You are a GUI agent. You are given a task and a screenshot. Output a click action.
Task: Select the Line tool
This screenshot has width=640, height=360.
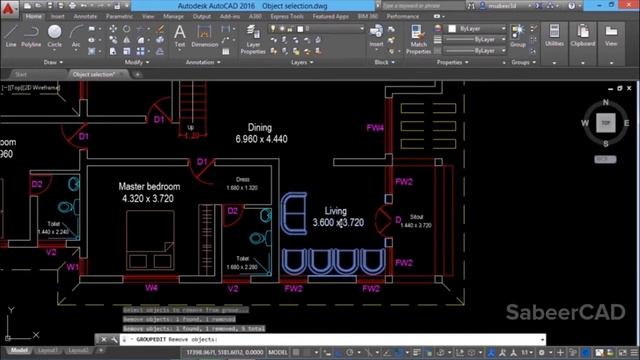click(x=11, y=36)
